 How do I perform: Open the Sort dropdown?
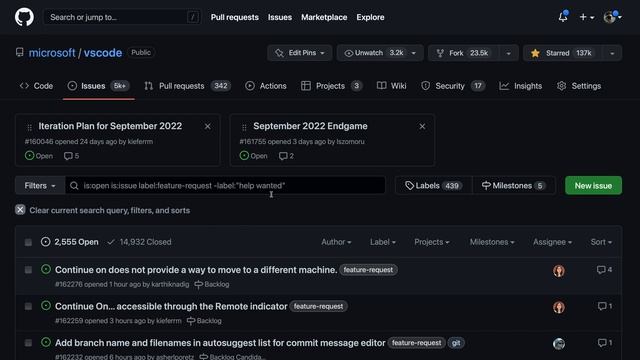click(x=601, y=242)
